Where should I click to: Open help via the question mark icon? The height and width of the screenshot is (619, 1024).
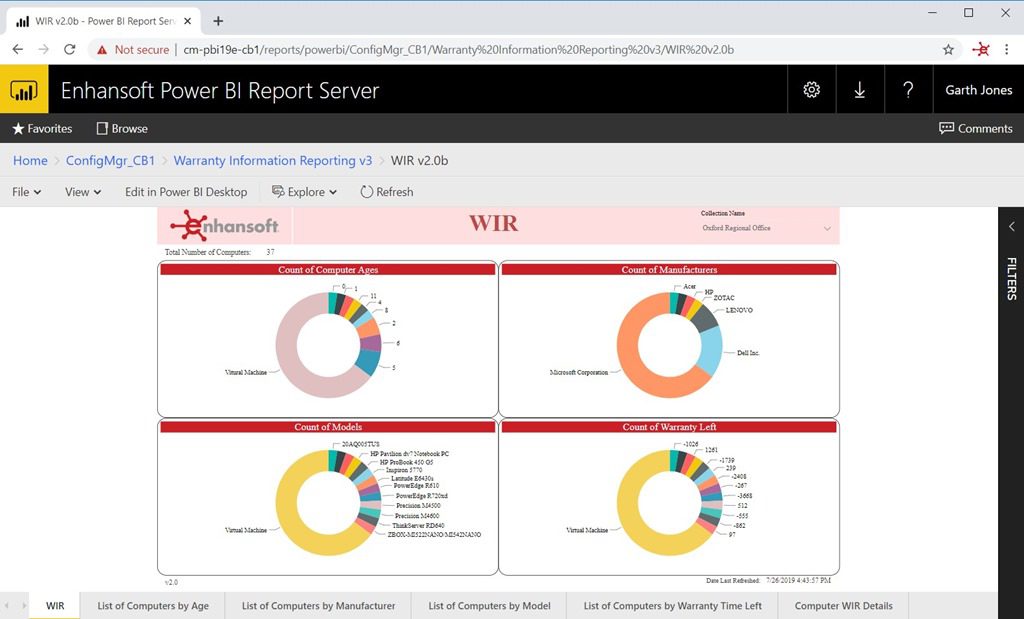click(908, 89)
